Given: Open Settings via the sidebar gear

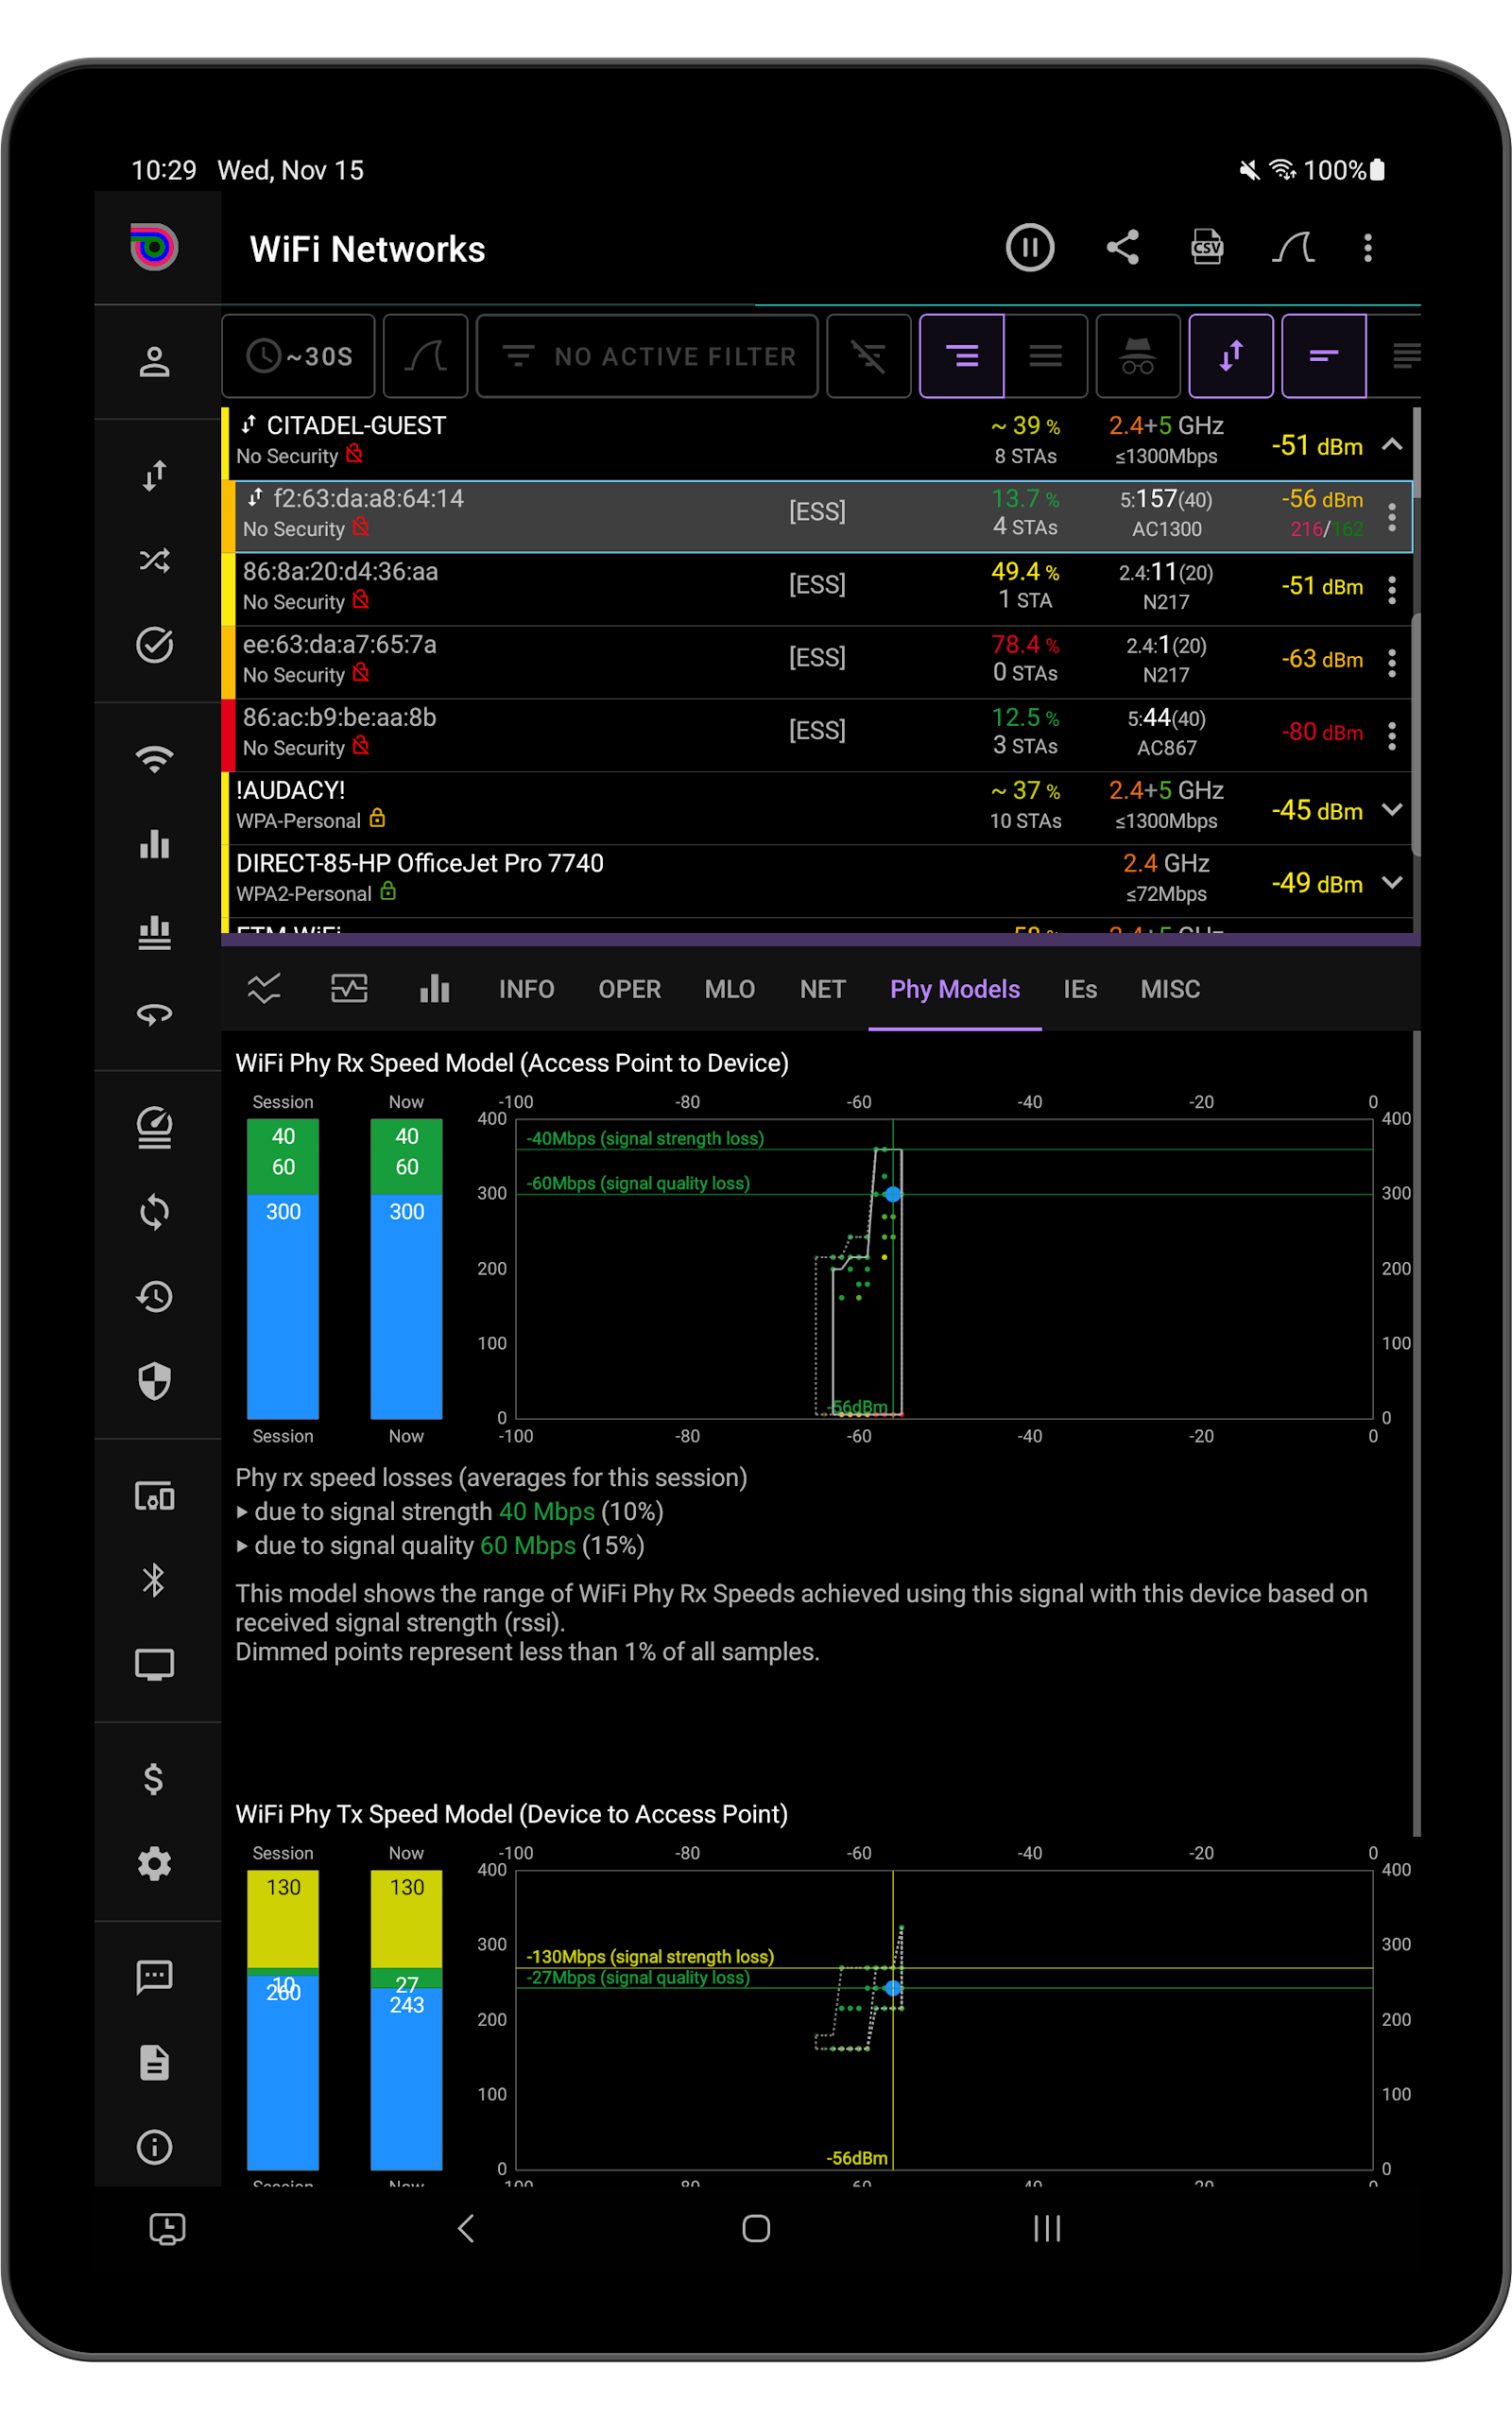Looking at the screenshot, I should [x=155, y=1863].
